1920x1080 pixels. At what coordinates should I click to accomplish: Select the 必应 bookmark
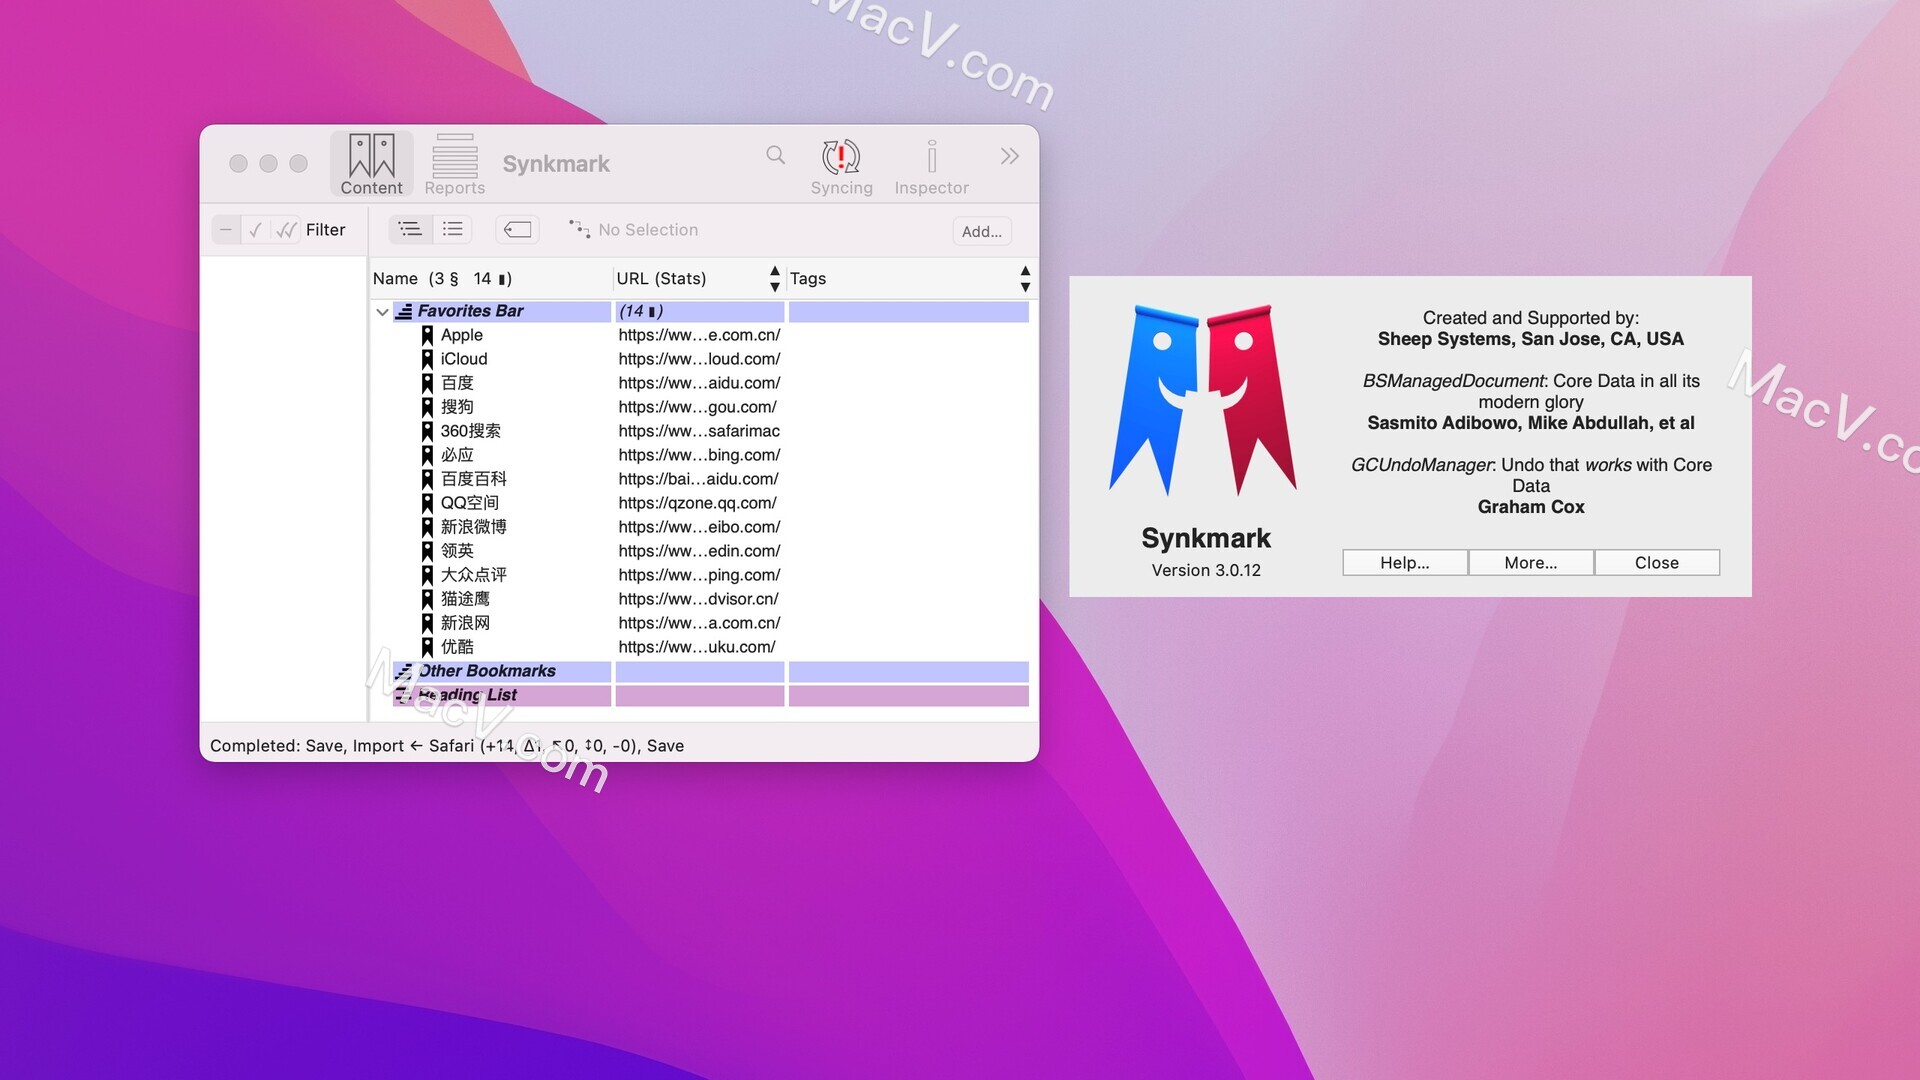pos(457,455)
